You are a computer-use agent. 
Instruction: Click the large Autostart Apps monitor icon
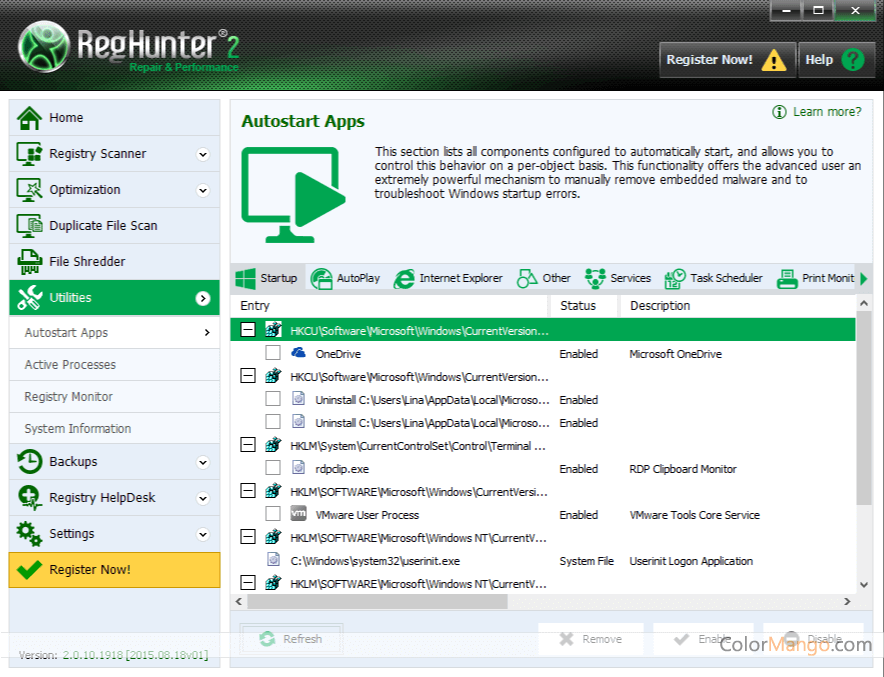pyautogui.click(x=293, y=195)
